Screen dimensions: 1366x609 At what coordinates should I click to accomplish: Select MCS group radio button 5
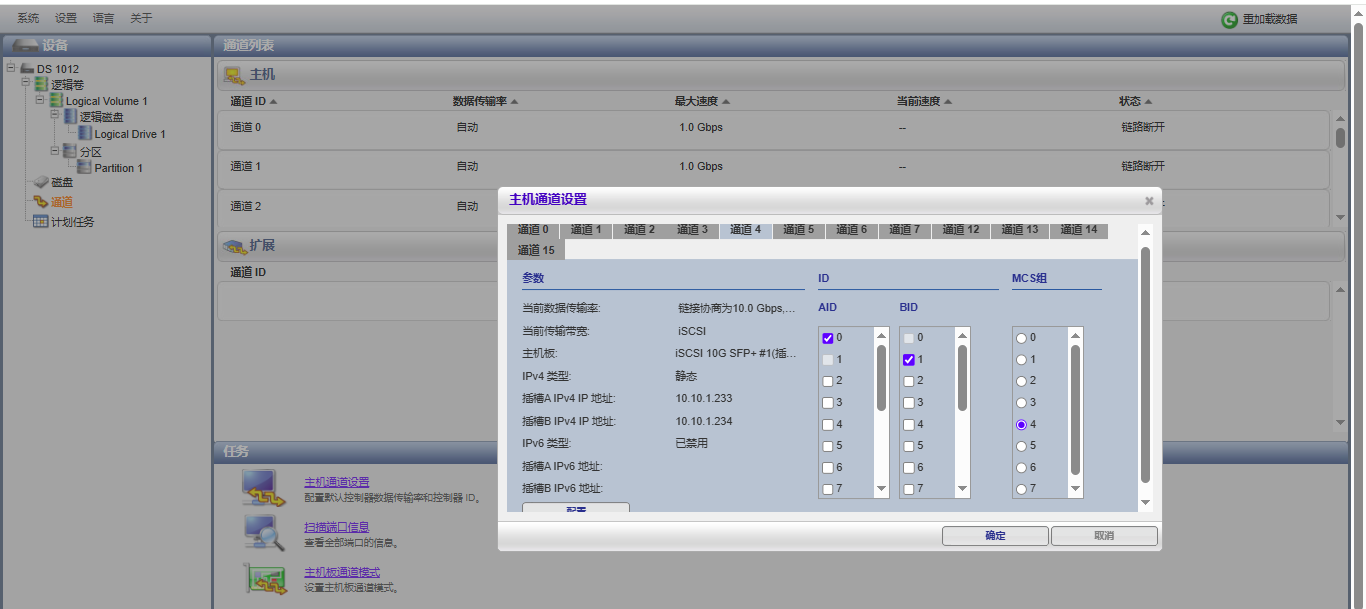[x=1021, y=446]
